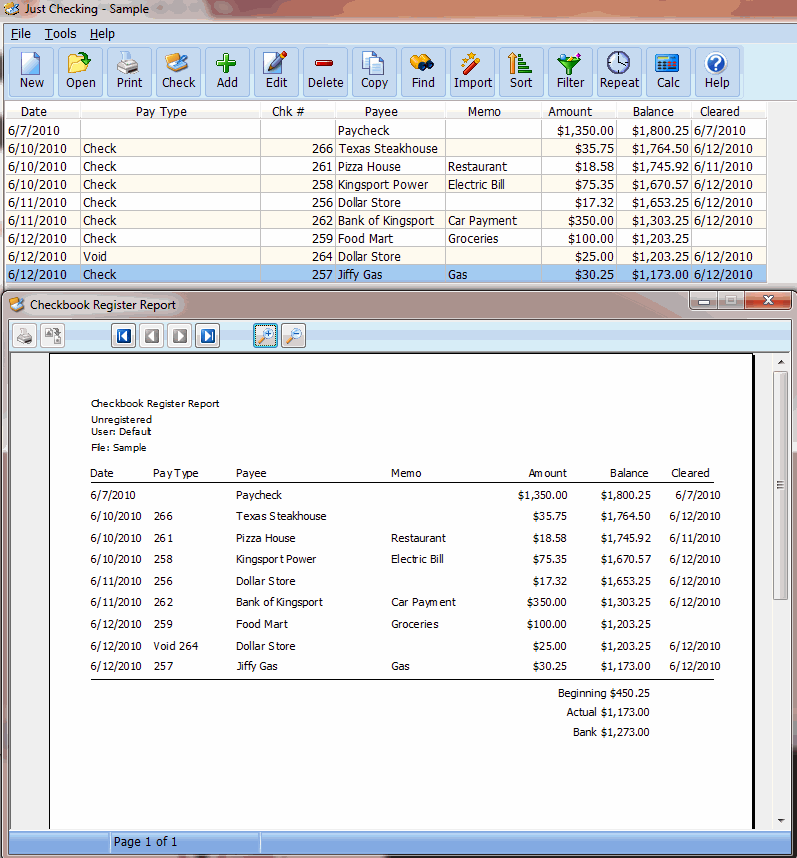
Task: Open the Tools menu
Action: tap(60, 34)
